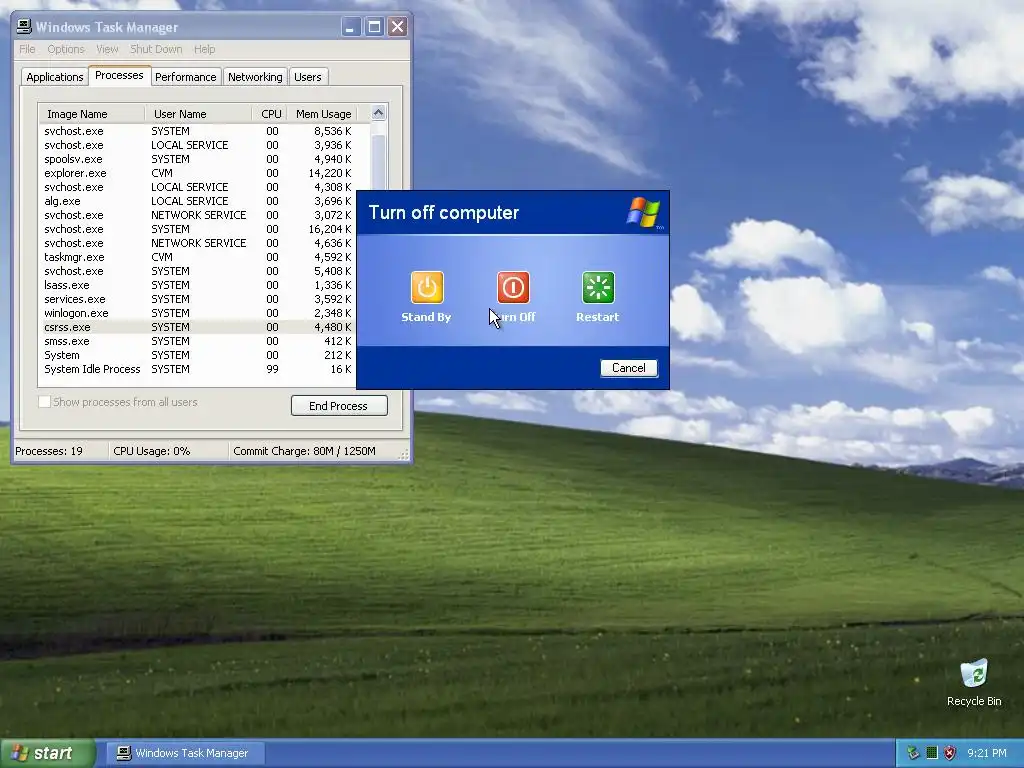Image resolution: width=1024 pixels, height=768 pixels.
Task: Sort by the Mem Usage column header
Action: coord(323,114)
